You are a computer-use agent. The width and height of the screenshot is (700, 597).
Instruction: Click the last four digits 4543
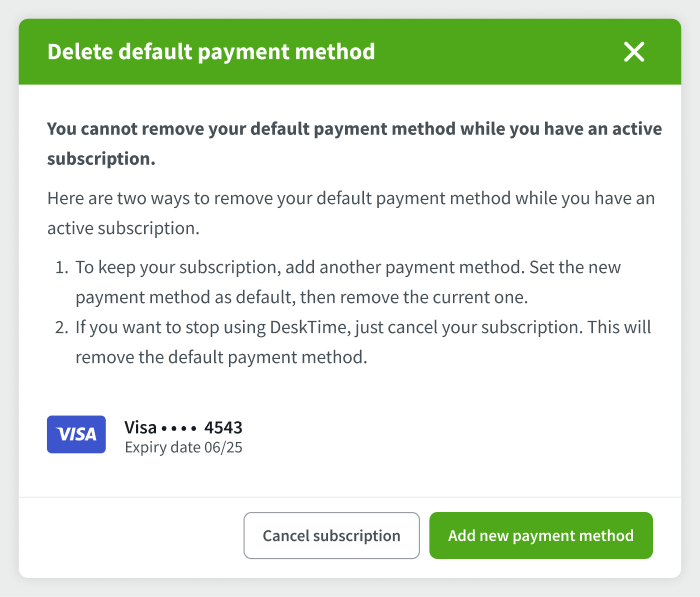tap(223, 427)
